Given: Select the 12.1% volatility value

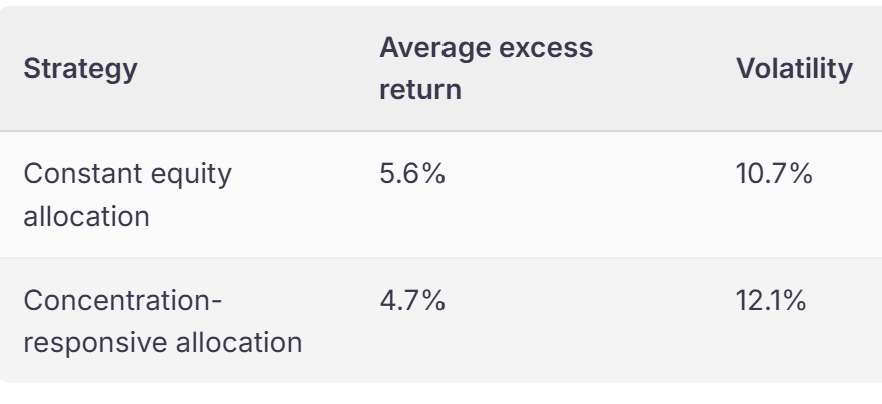Looking at the screenshot, I should tap(771, 300).
